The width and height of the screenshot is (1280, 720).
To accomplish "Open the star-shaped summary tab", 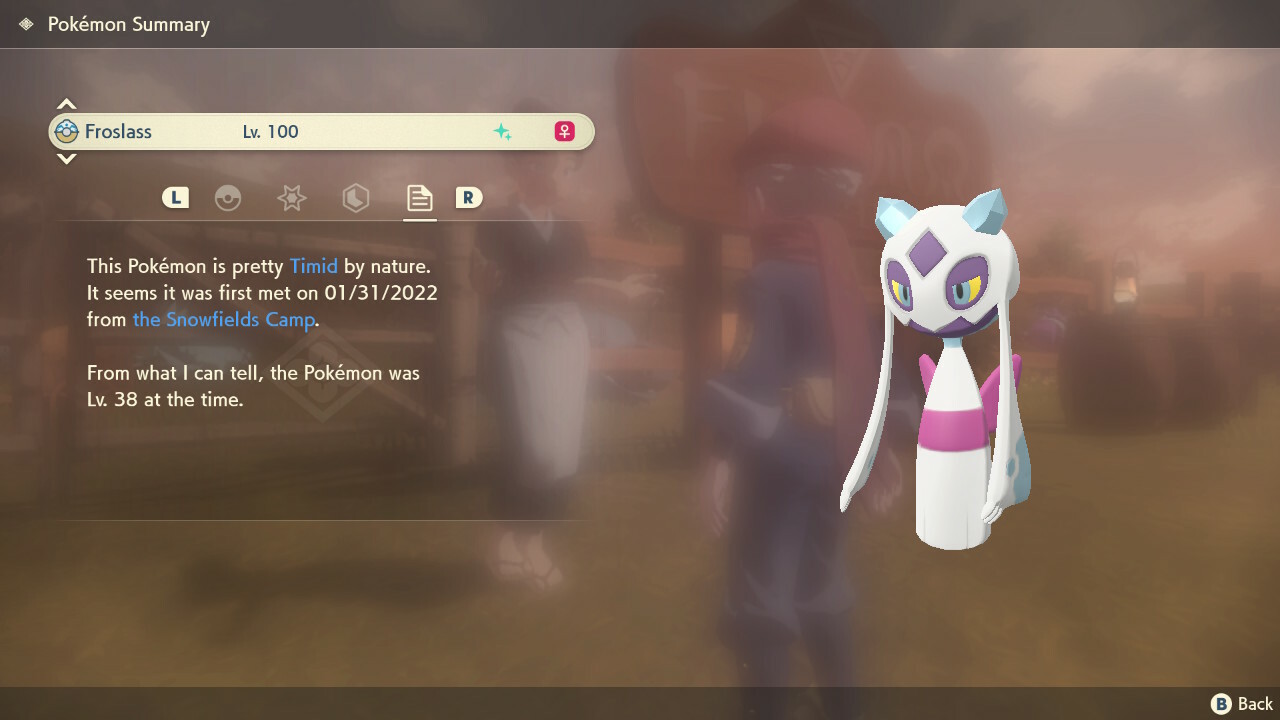I will 291,198.
